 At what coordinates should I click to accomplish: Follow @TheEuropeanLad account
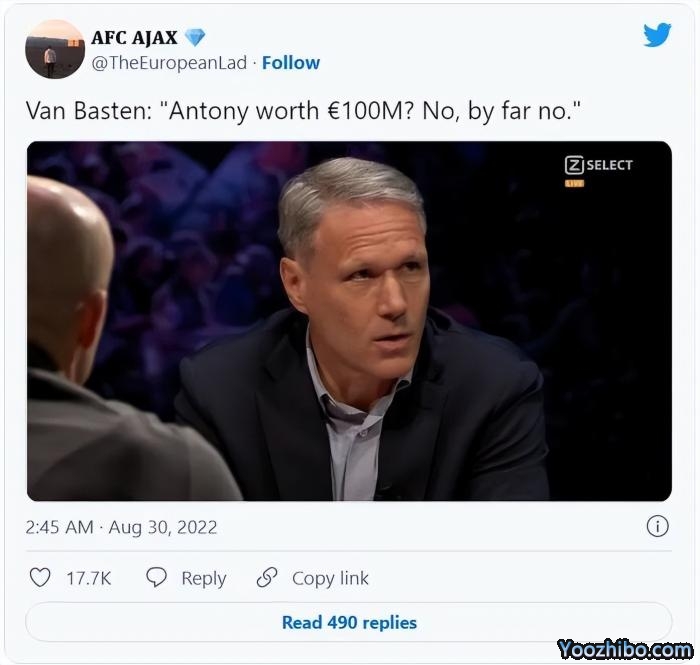(x=291, y=63)
